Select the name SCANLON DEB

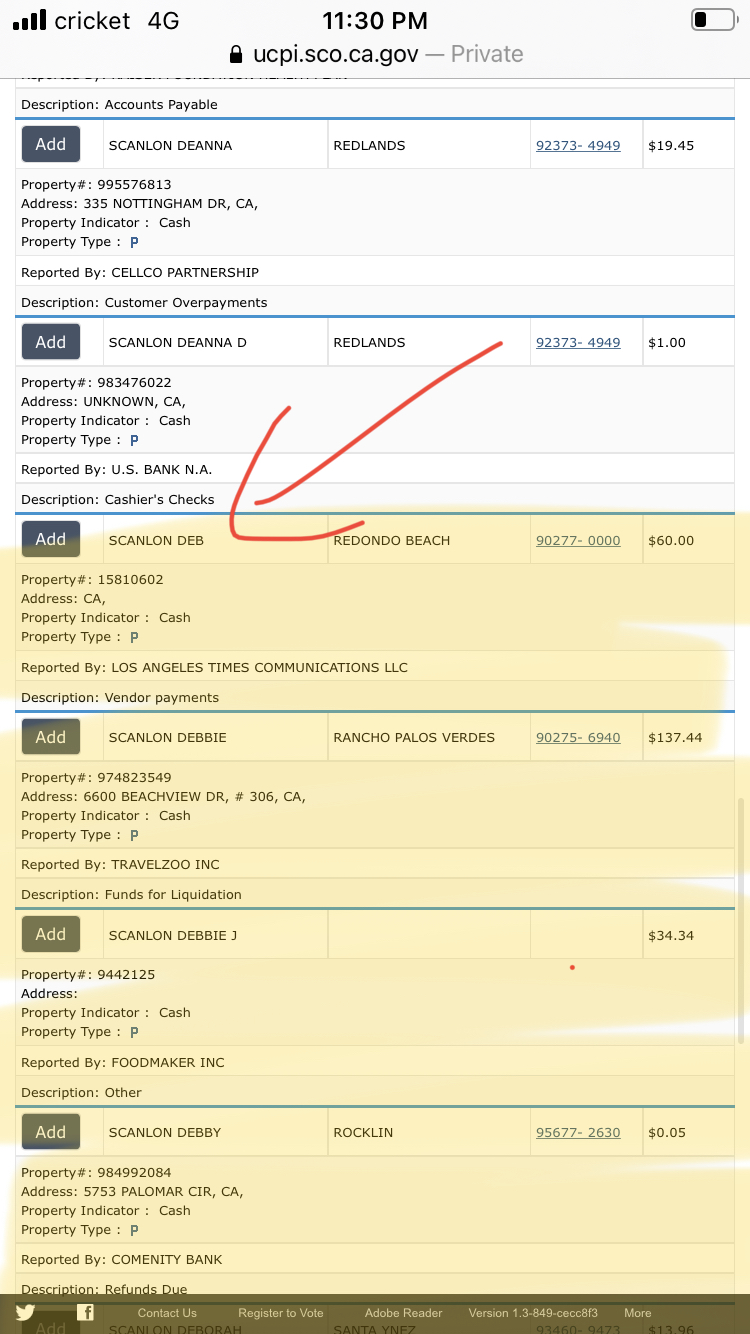[156, 540]
